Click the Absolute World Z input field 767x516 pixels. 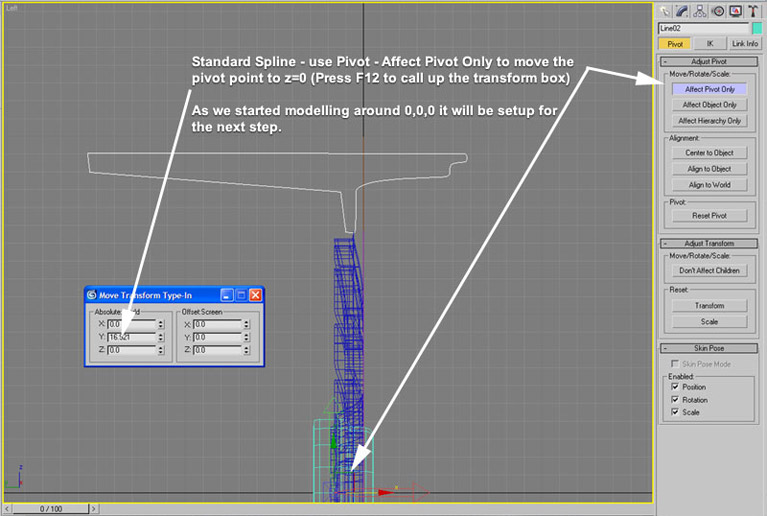[133, 350]
